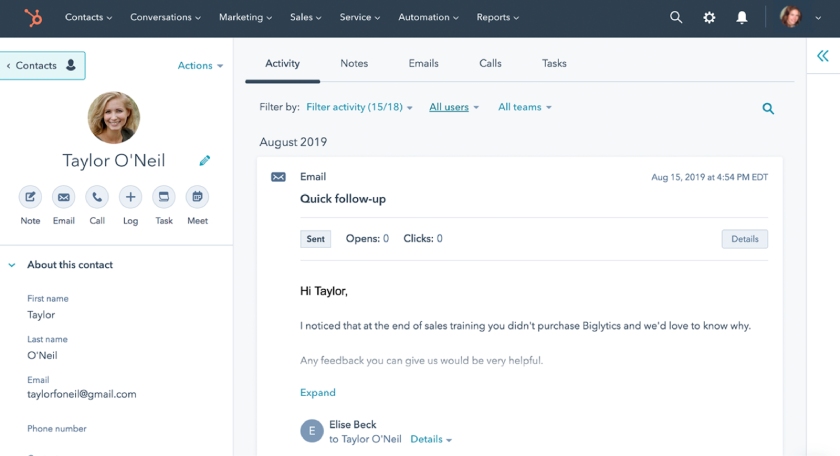Open the Reports menu
Viewport: 840px width, 456px height.
coord(498,17)
